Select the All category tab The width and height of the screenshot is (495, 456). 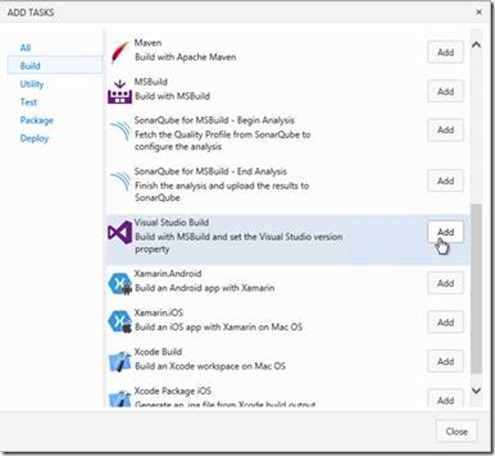25,48
